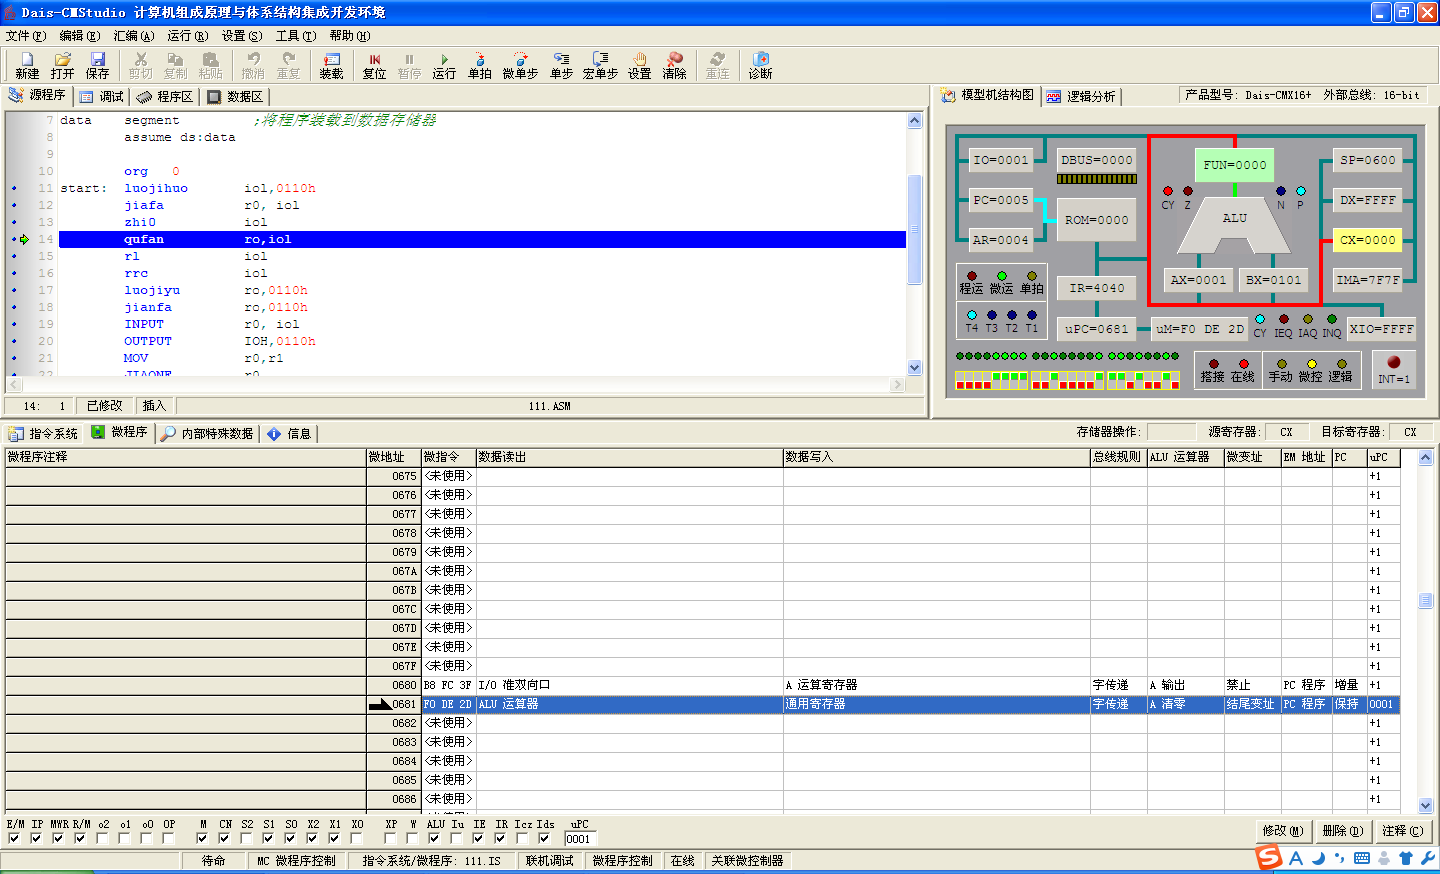Click the 微运 green indicator light
Screen dimensions: 1440x874
pyautogui.click(x=1002, y=276)
